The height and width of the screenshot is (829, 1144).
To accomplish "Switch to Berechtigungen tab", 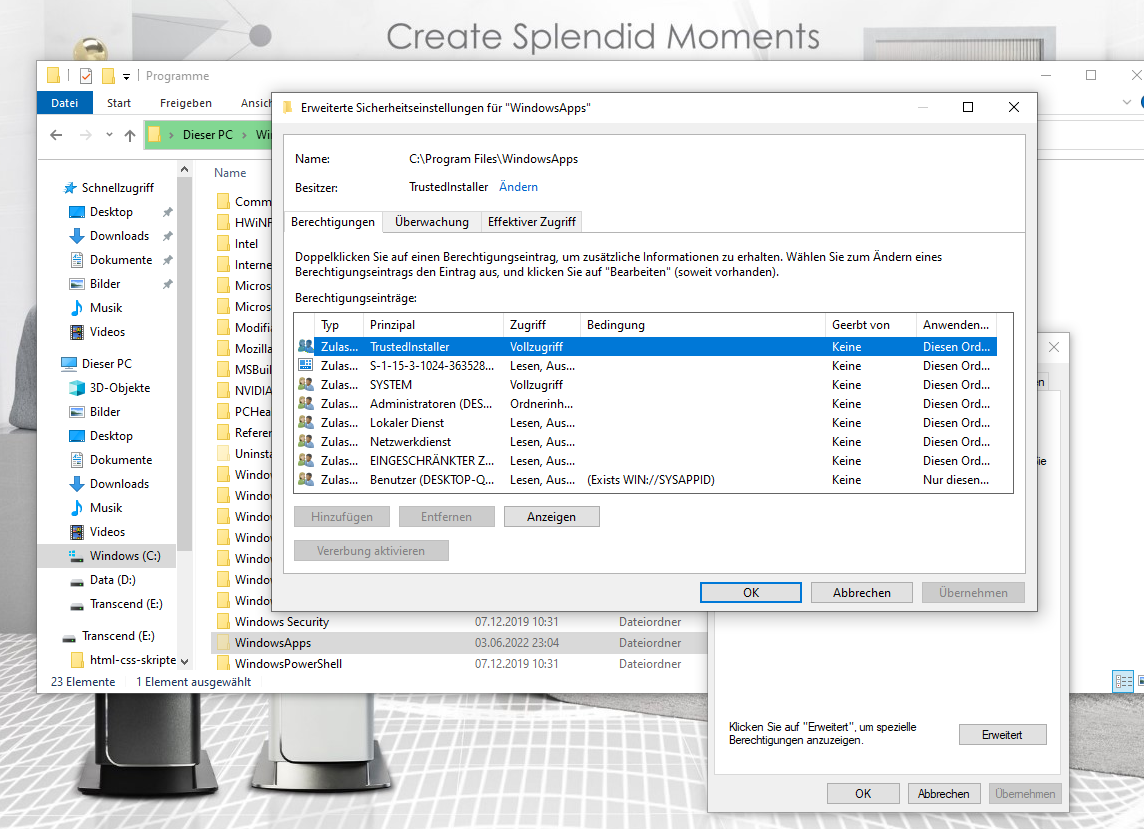I will tap(333, 222).
